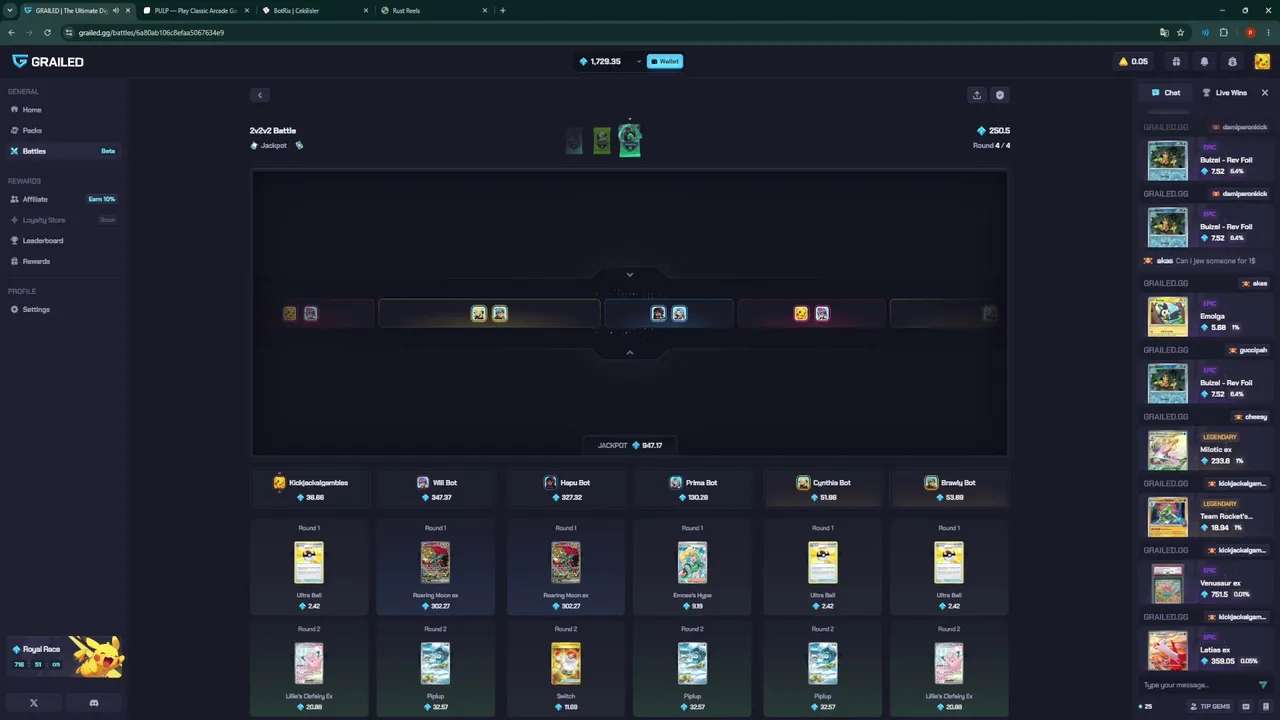Select the highlighted green pack above the reel
This screenshot has height=720, width=1280.
tap(629, 140)
